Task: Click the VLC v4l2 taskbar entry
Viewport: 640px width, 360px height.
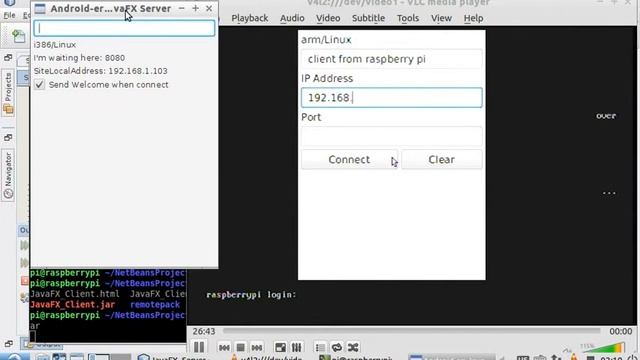Action: (267, 357)
